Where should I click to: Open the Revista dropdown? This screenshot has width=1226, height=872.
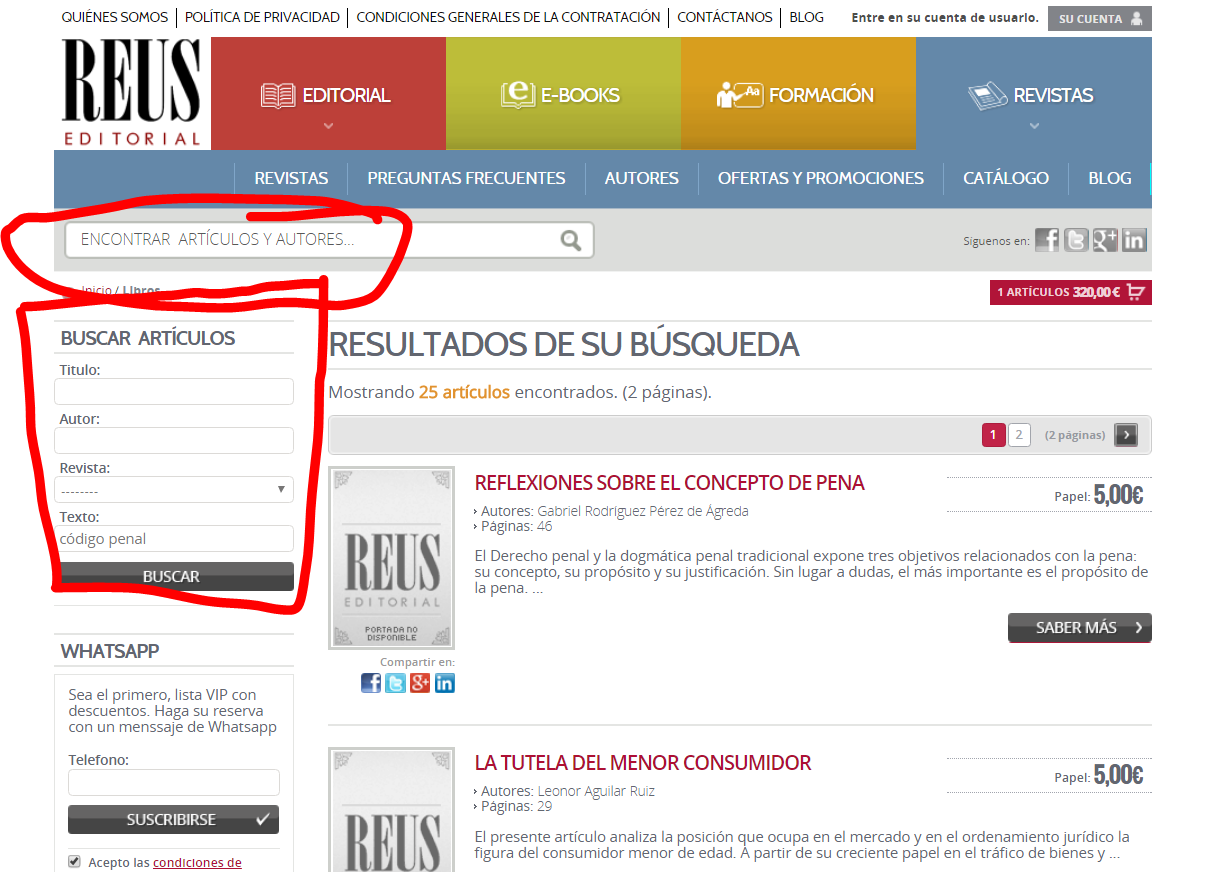[174, 489]
